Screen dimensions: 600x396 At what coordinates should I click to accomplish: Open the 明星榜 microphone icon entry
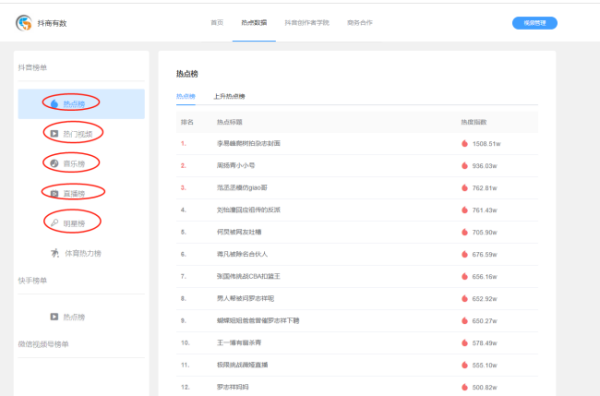54,223
